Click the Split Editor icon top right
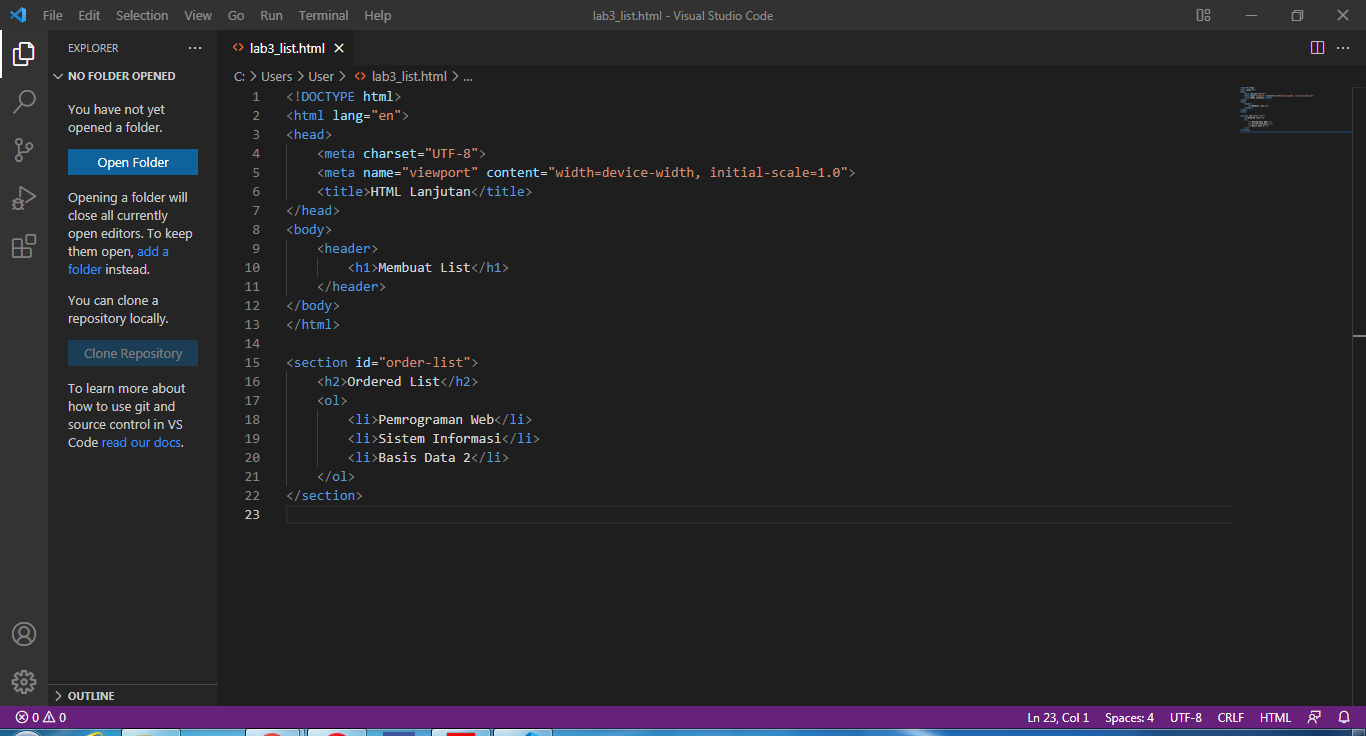 pos(1317,47)
